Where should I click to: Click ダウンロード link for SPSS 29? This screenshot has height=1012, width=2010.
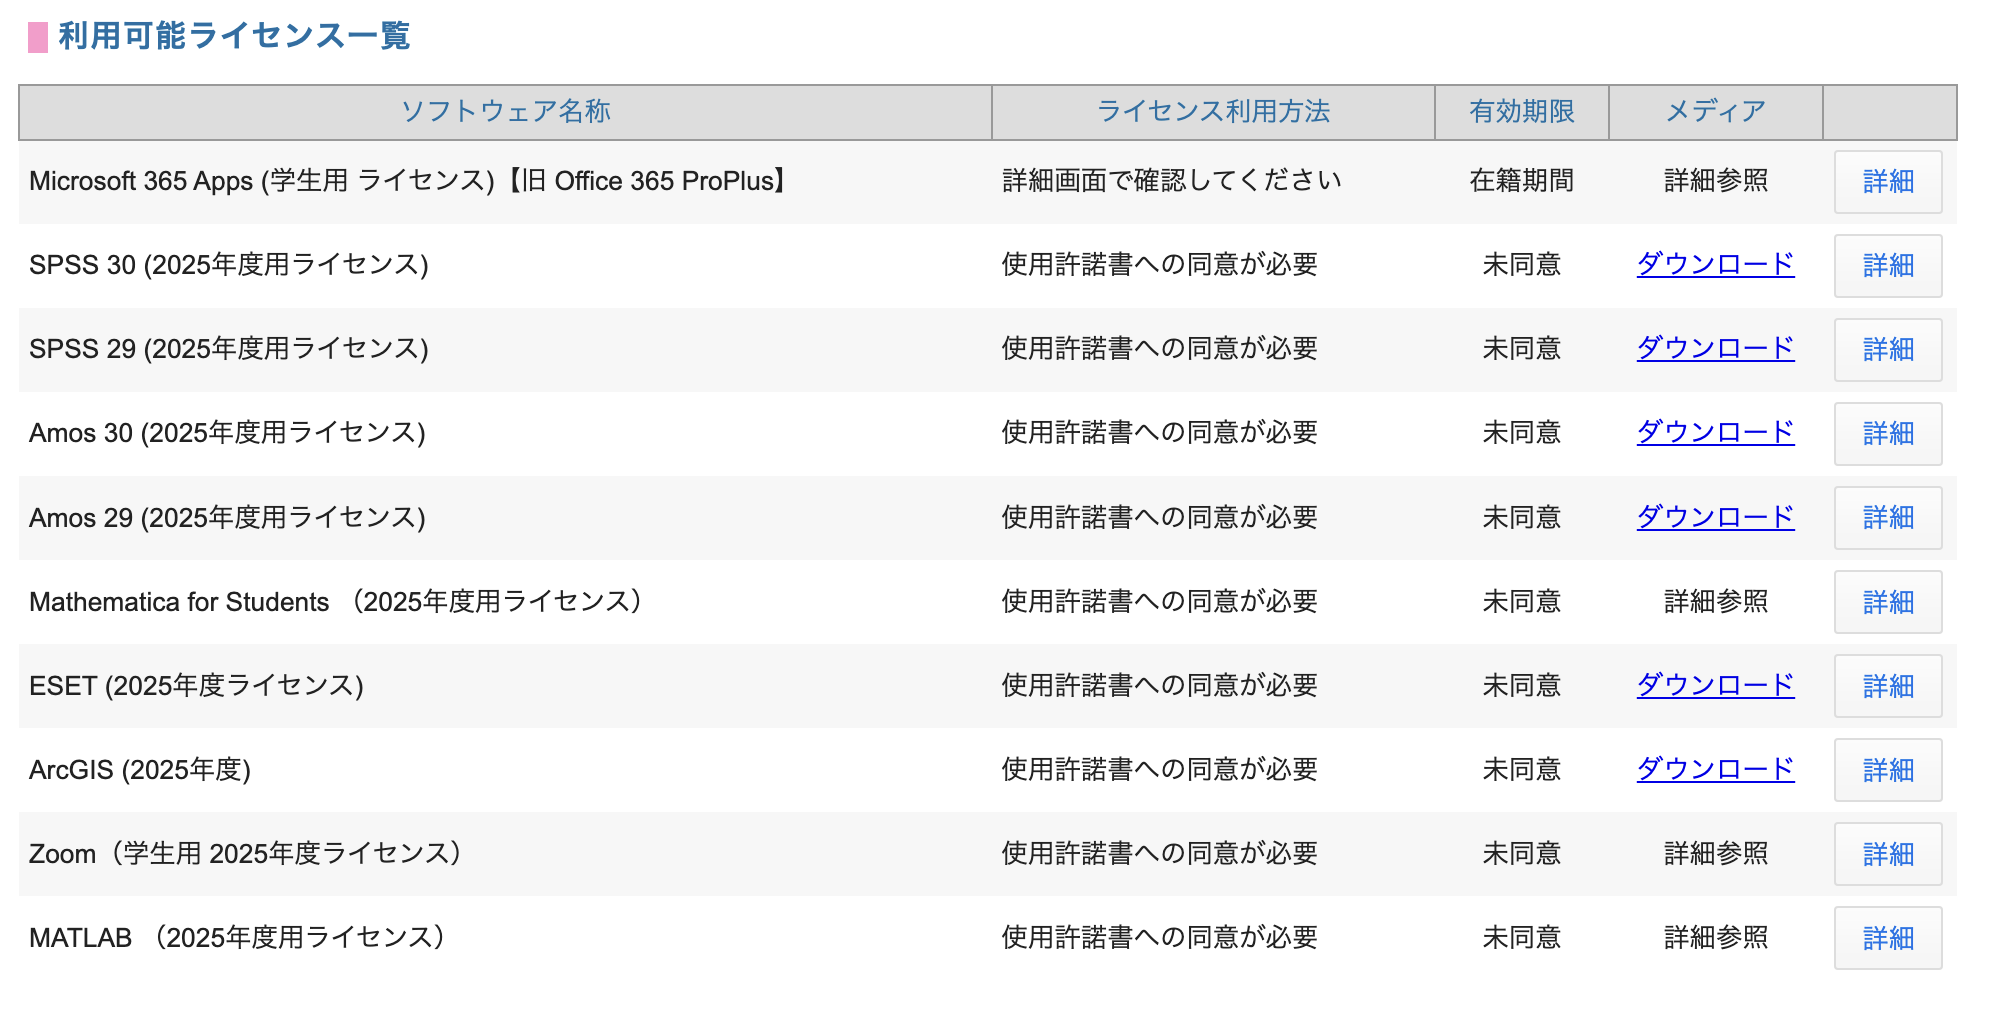pyautogui.click(x=1715, y=348)
